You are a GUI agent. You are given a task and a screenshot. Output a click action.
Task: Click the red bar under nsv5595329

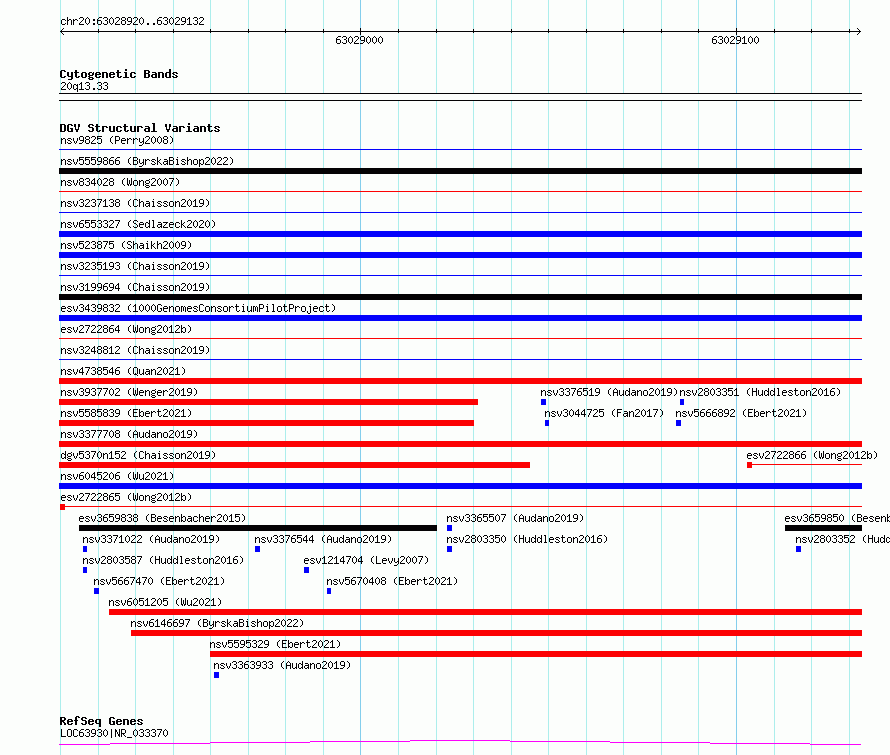[x=536, y=654]
